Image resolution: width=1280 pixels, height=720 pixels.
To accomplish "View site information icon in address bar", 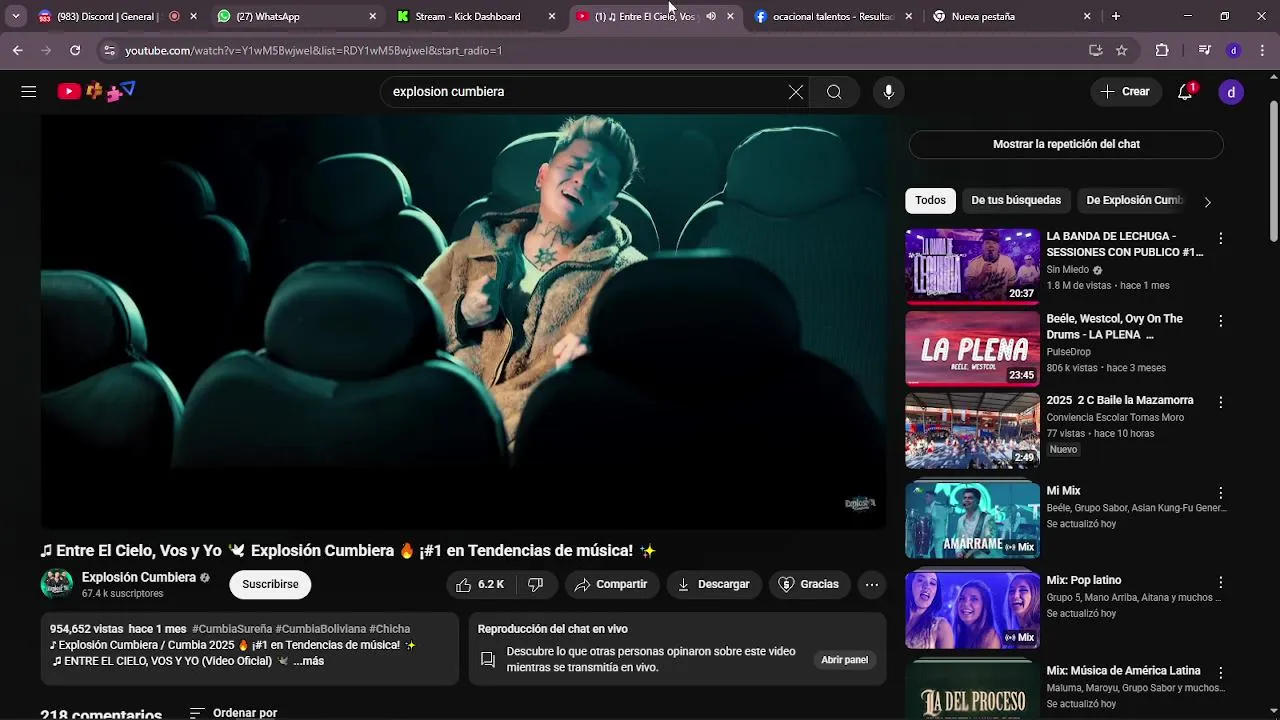I will (109, 50).
